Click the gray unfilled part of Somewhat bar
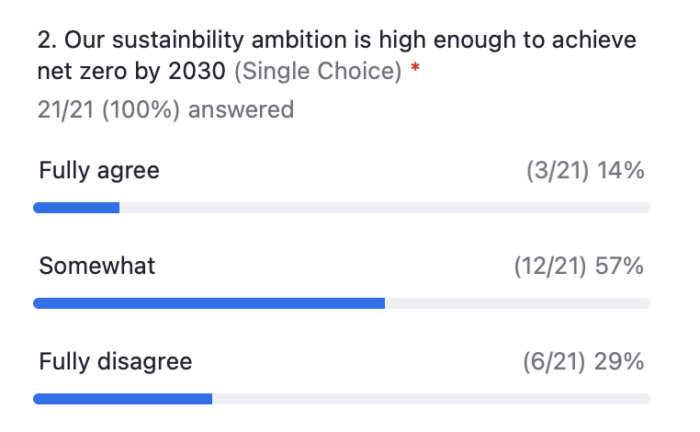The width and height of the screenshot is (700, 432). [518, 303]
